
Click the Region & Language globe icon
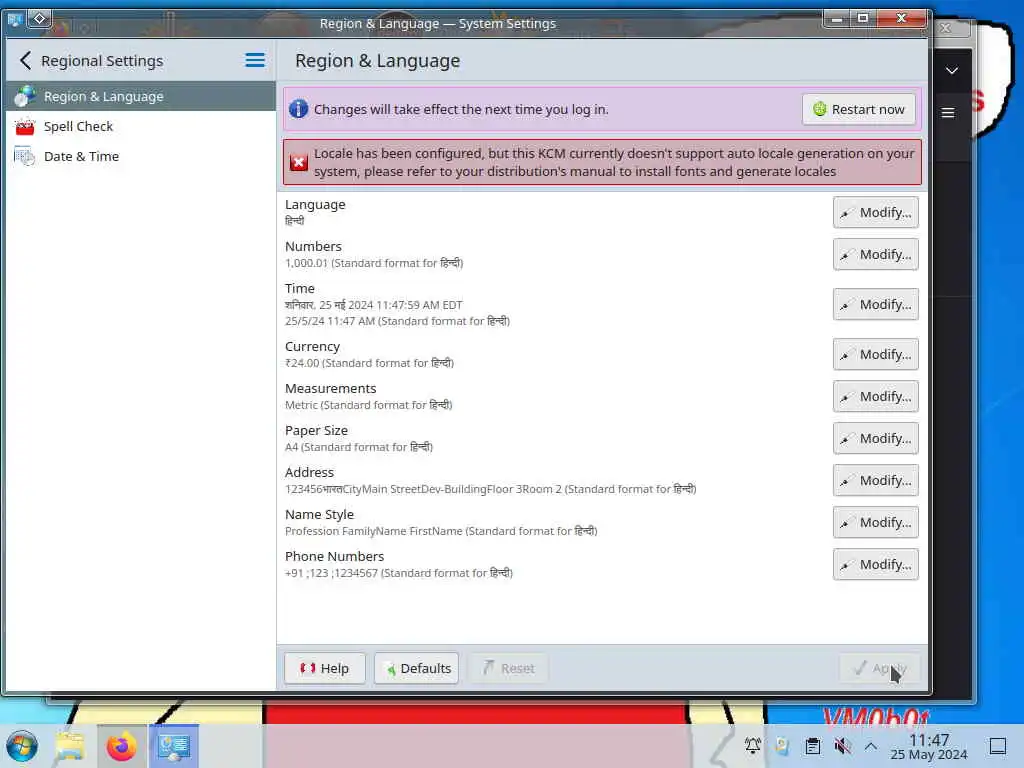tap(25, 96)
